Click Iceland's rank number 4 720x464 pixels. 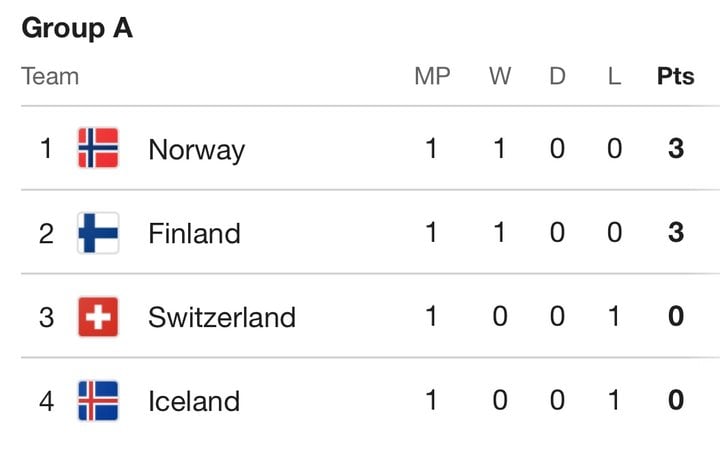coord(46,401)
